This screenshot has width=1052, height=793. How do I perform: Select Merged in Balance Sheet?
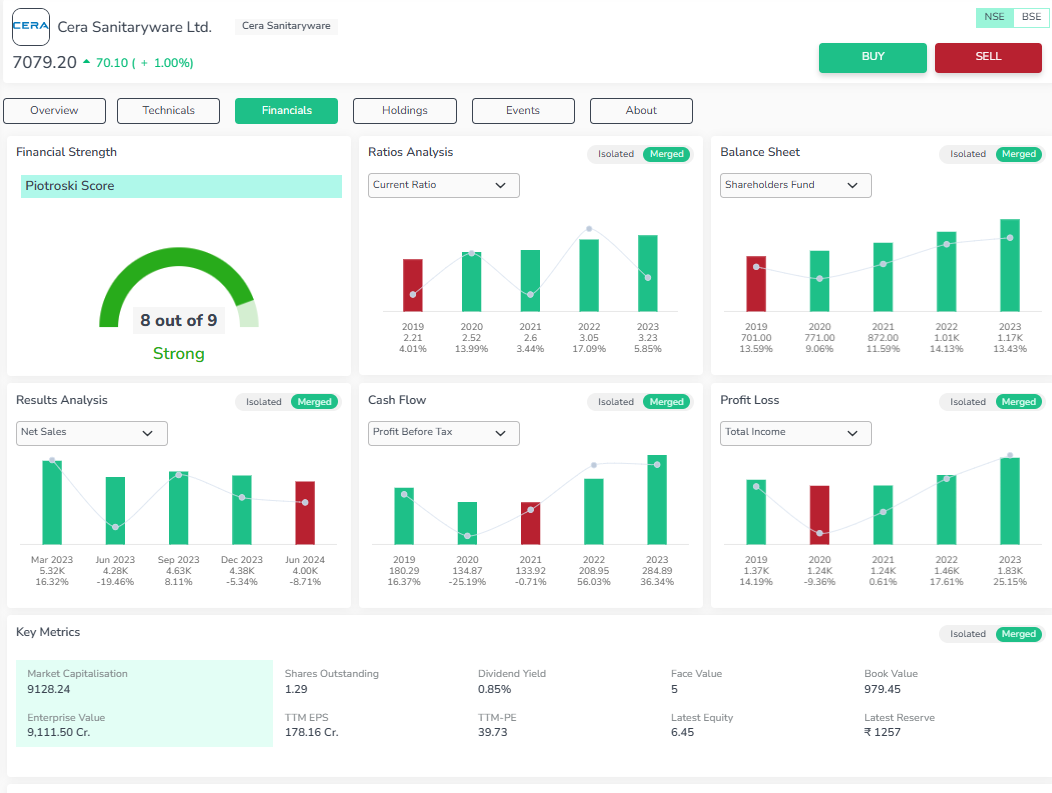tap(1018, 154)
